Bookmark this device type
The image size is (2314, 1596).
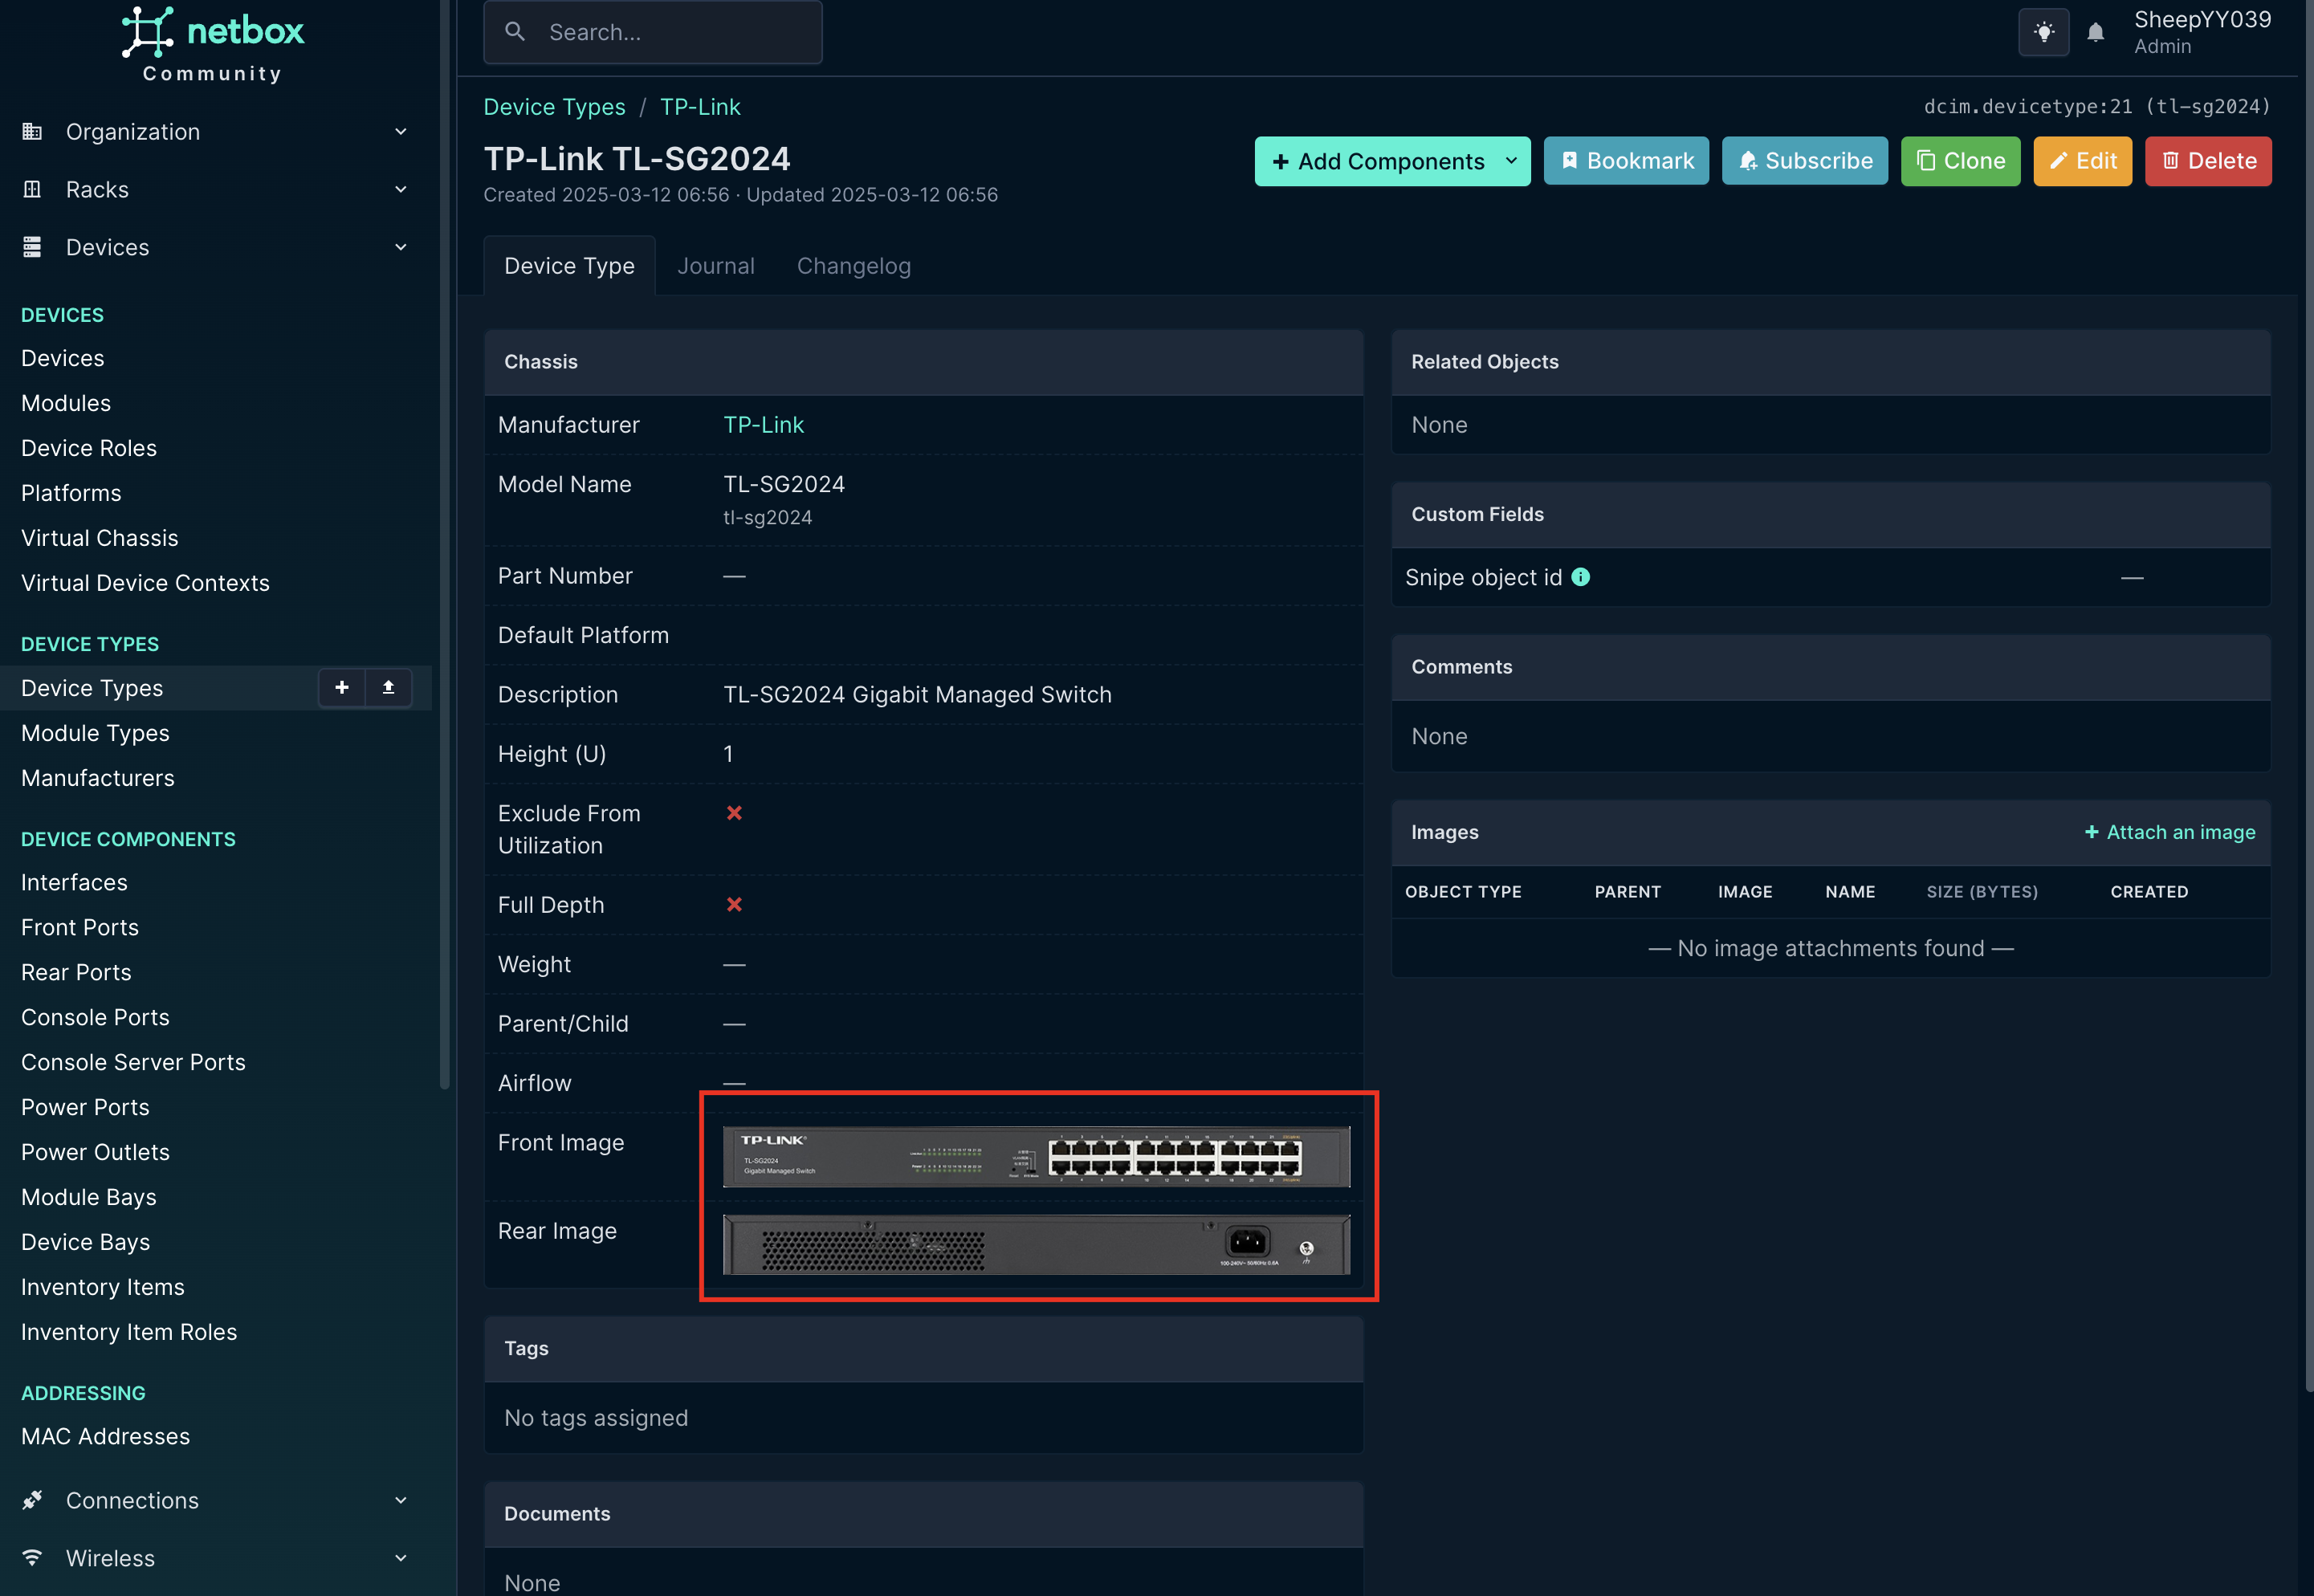coord(1626,161)
